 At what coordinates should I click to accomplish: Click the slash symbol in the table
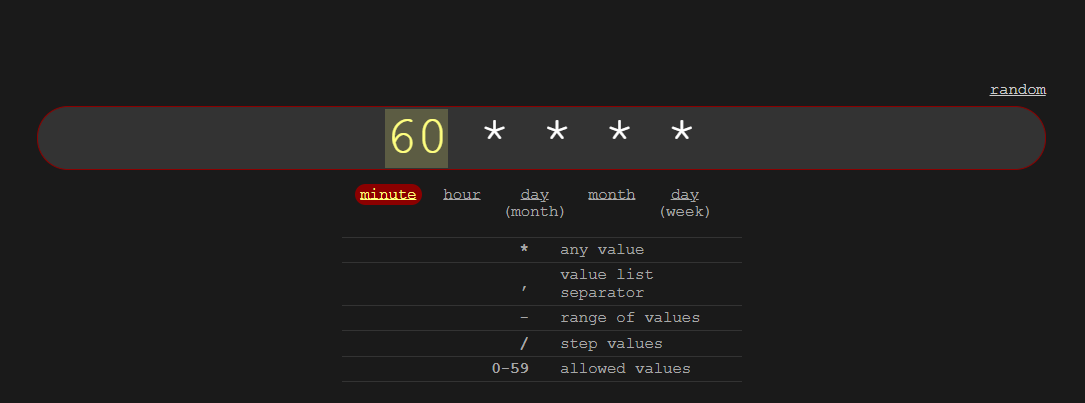point(524,343)
